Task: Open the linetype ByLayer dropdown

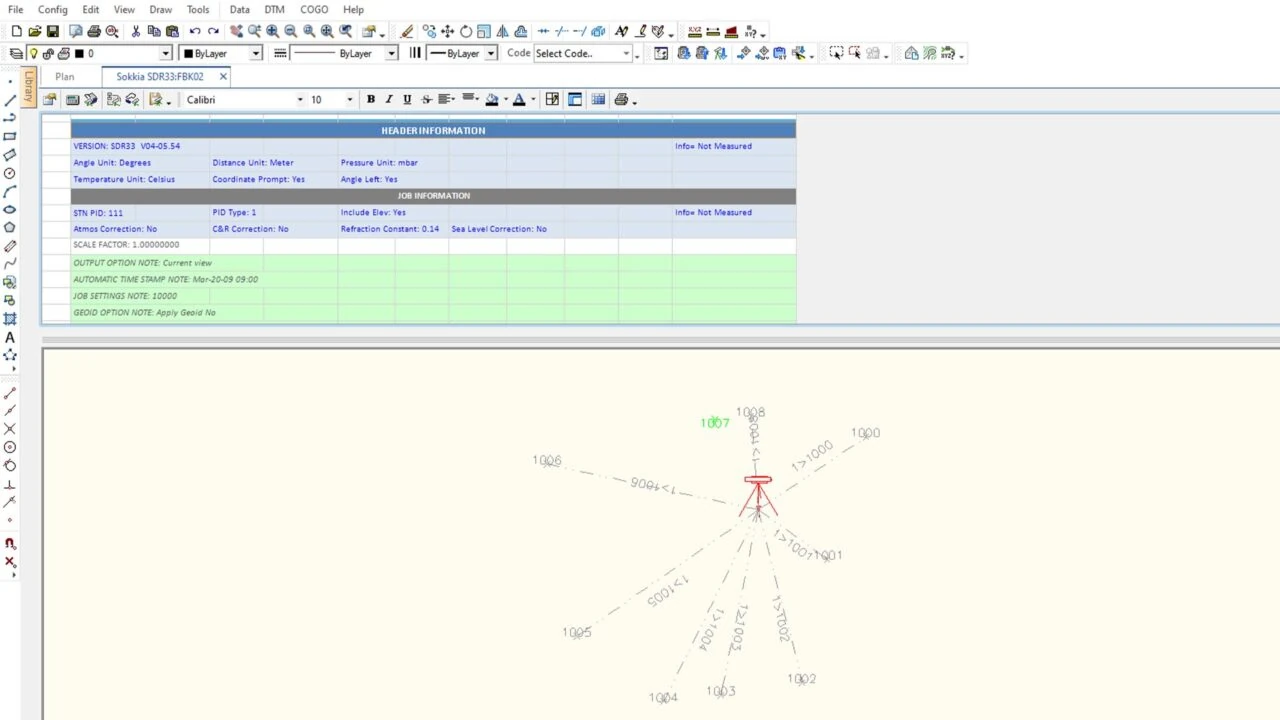Action: (x=391, y=53)
